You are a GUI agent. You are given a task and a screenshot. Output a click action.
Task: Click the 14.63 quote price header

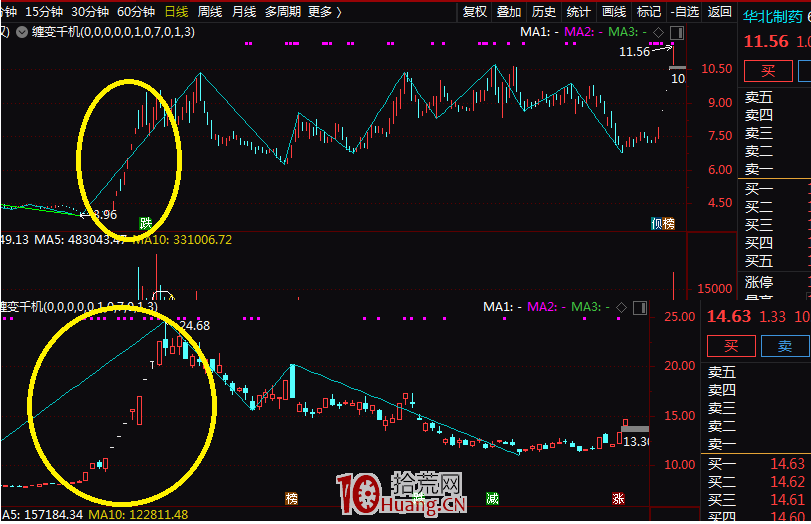click(728, 316)
